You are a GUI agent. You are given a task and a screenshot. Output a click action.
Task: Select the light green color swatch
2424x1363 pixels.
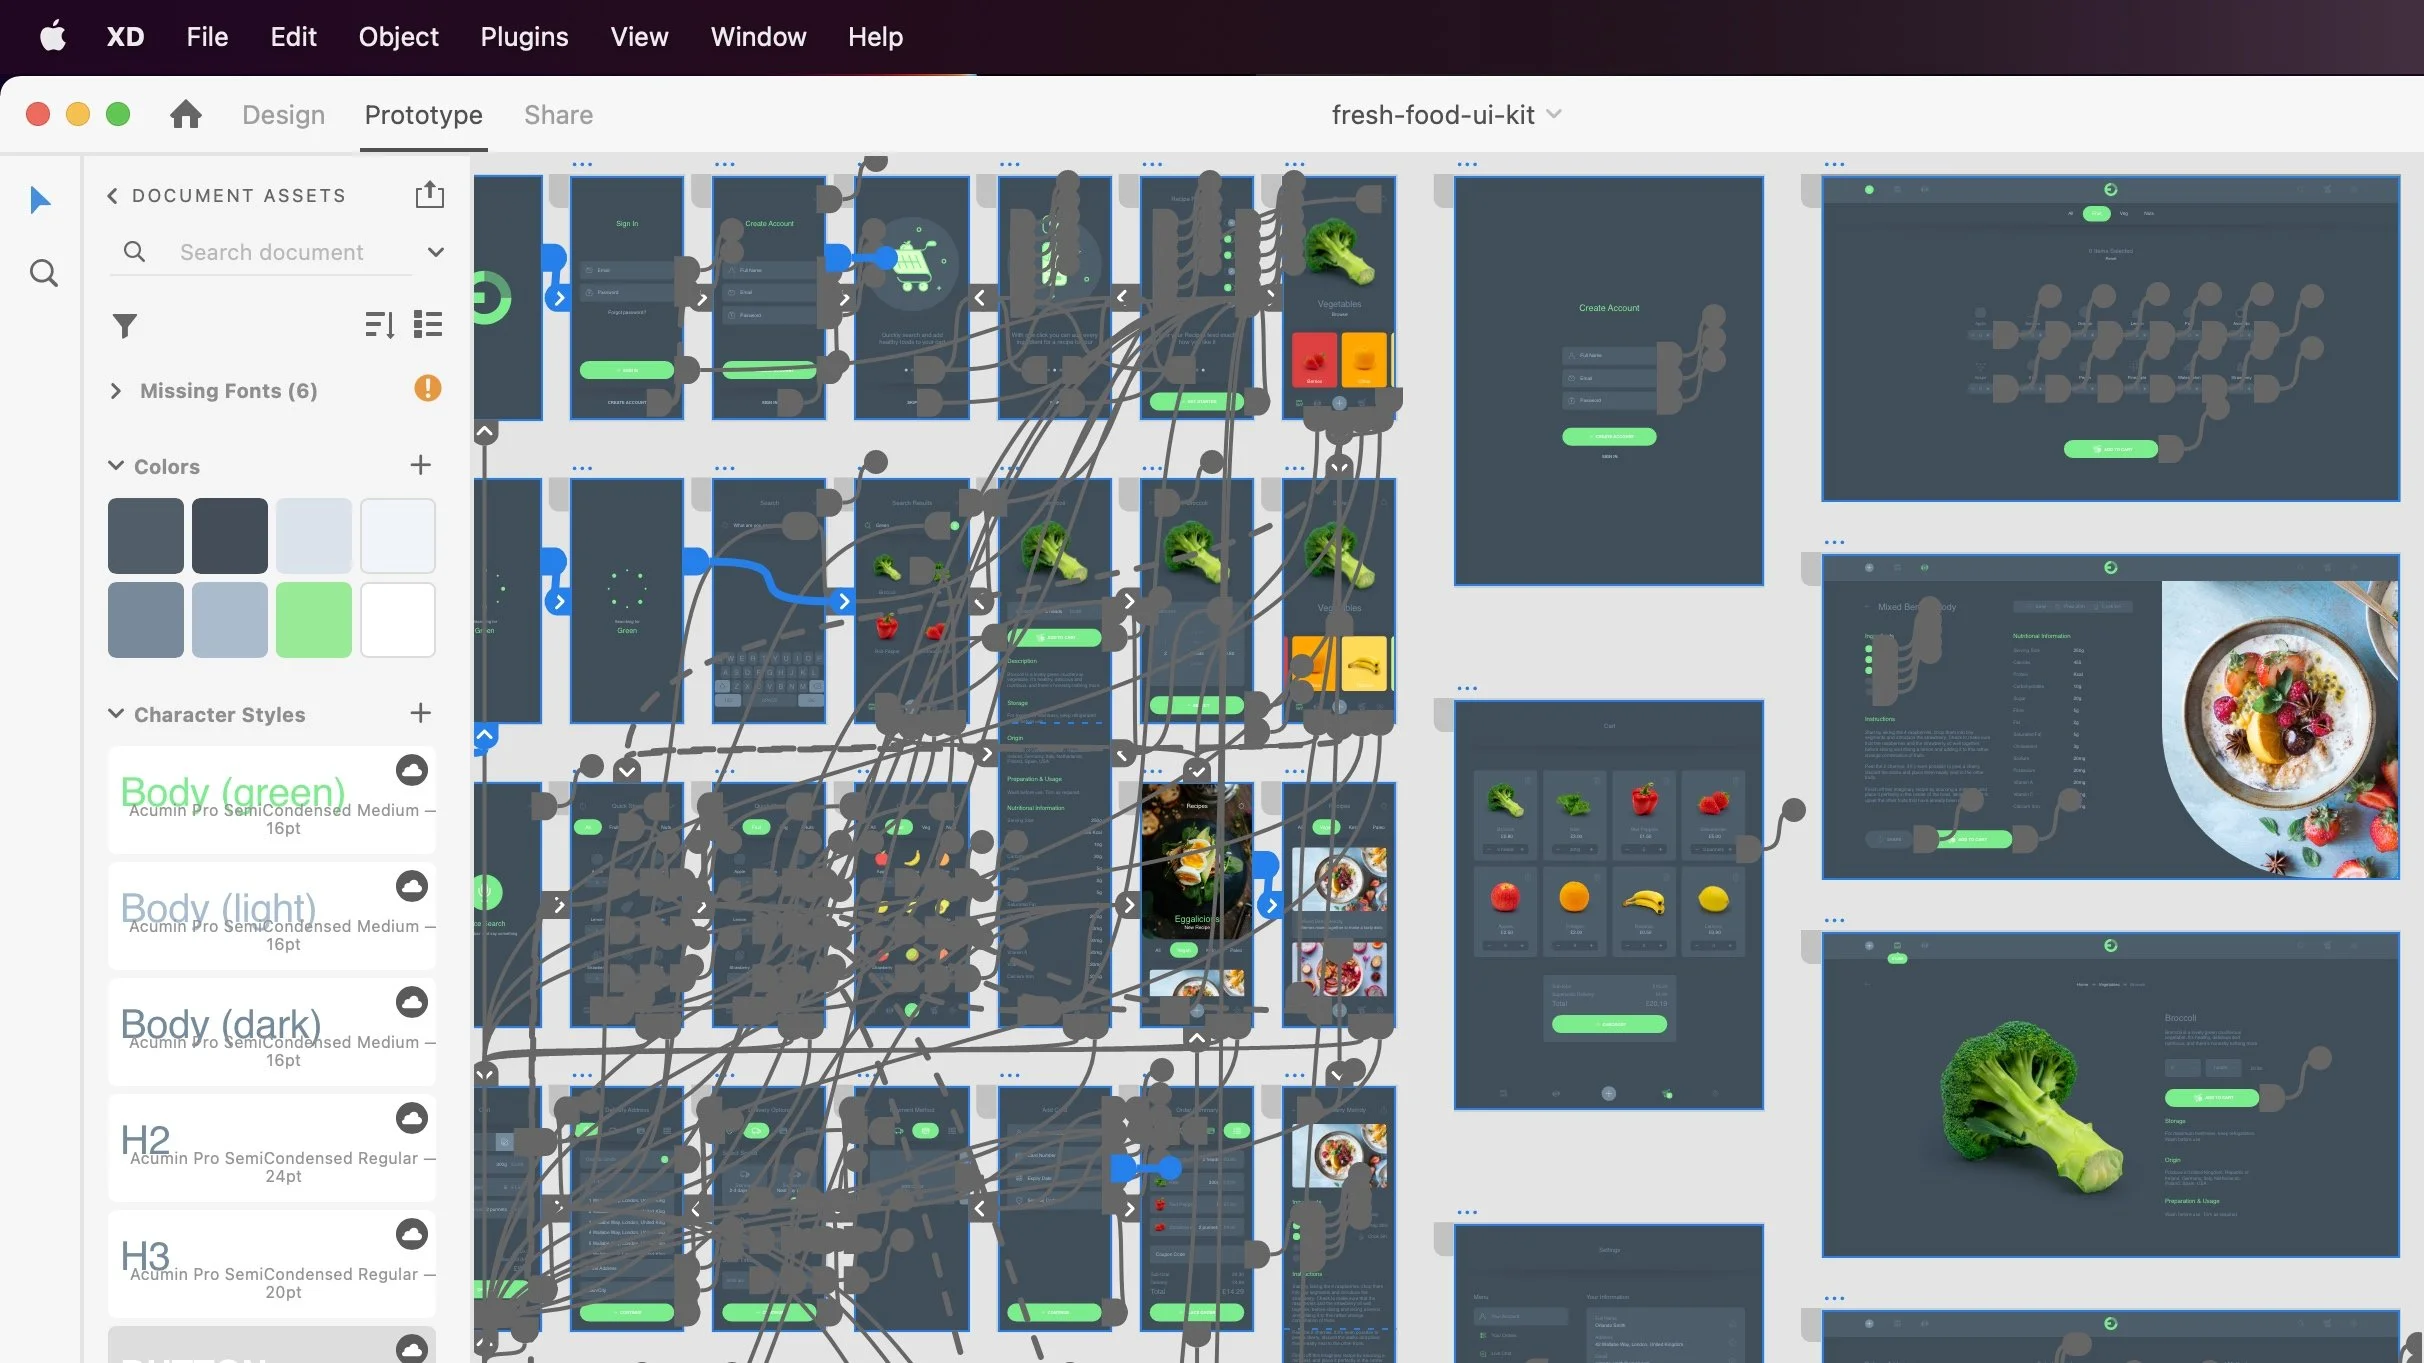pos(314,620)
